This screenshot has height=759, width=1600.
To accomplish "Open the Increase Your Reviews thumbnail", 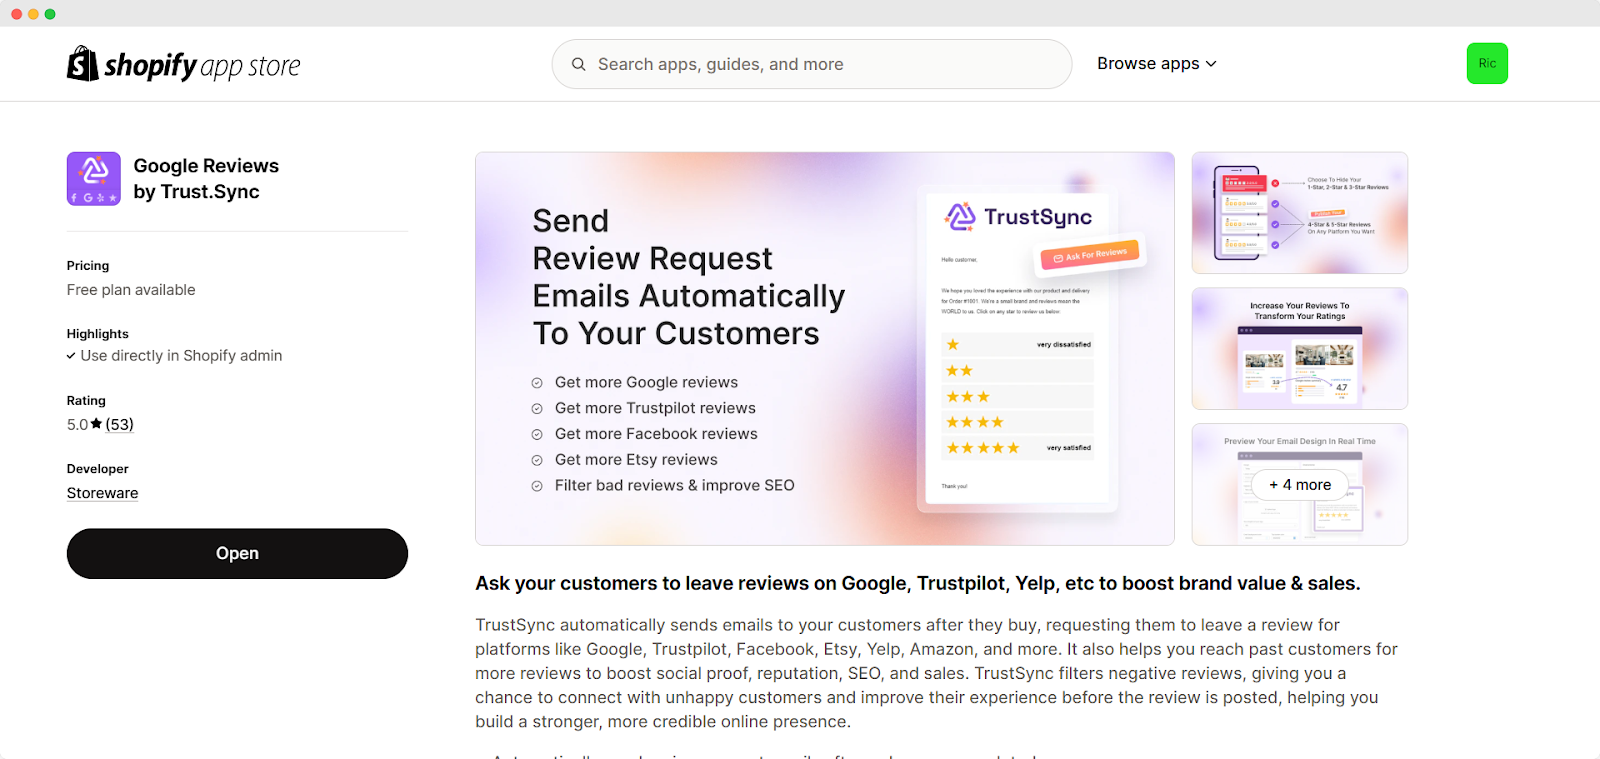I will pos(1300,349).
